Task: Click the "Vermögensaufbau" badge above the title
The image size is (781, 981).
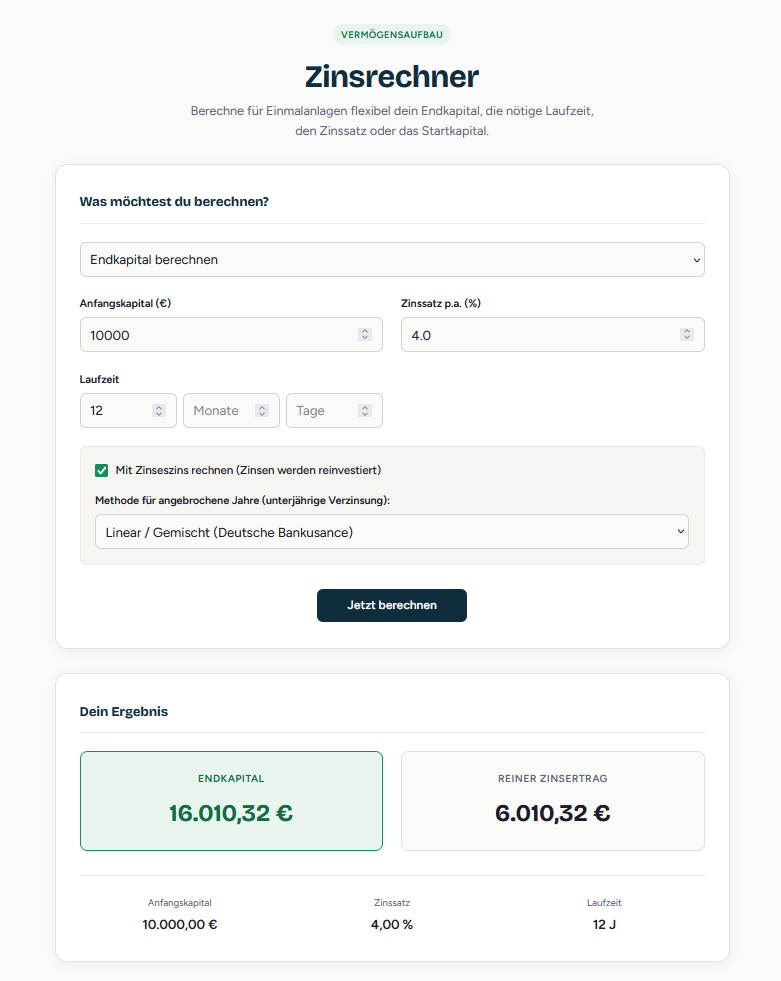Action: pos(392,35)
